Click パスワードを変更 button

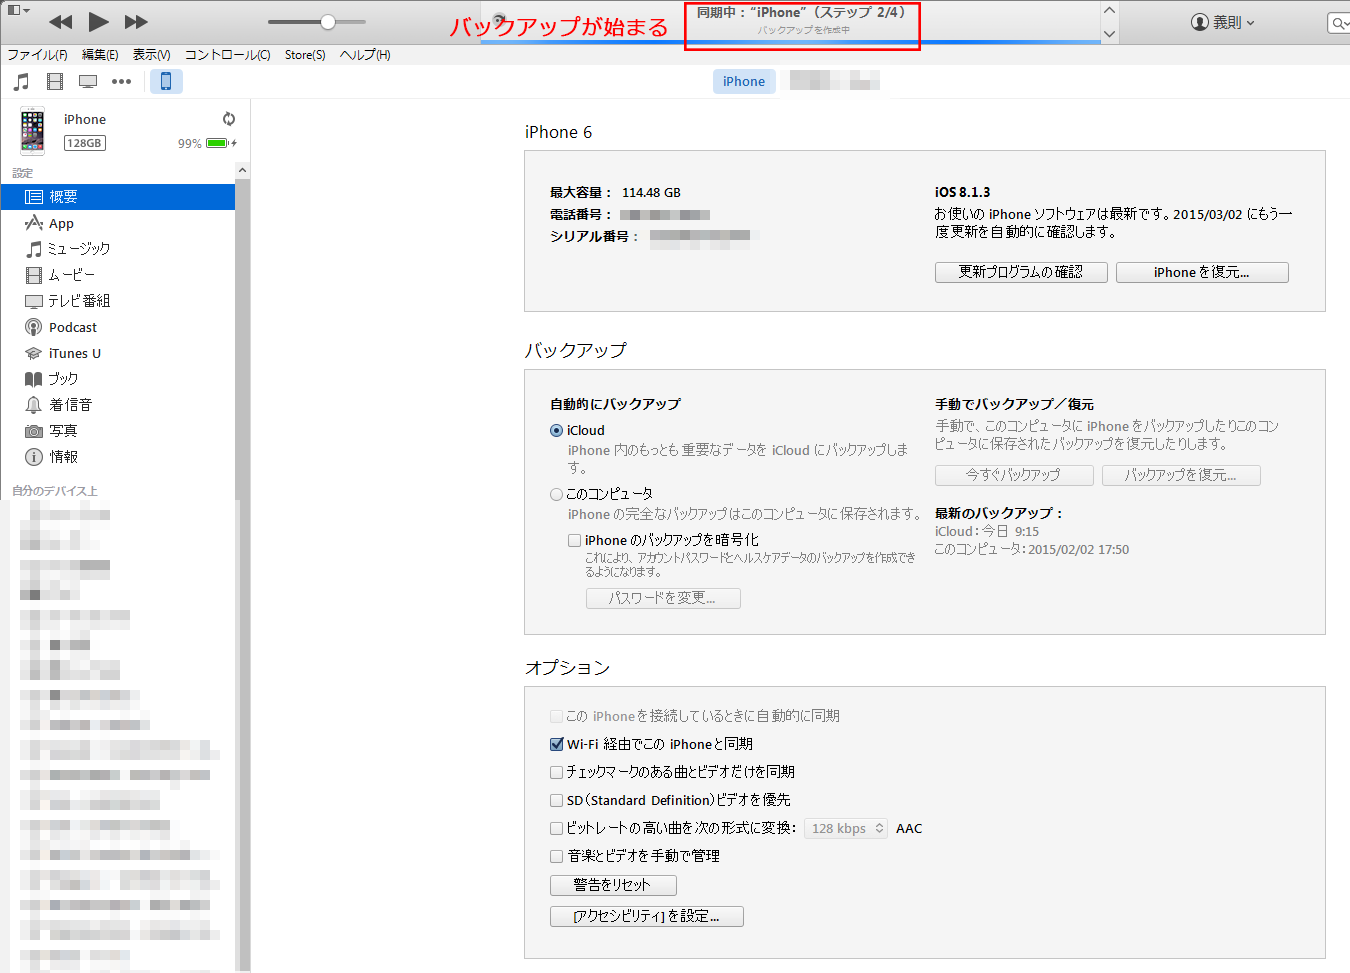[x=663, y=598]
